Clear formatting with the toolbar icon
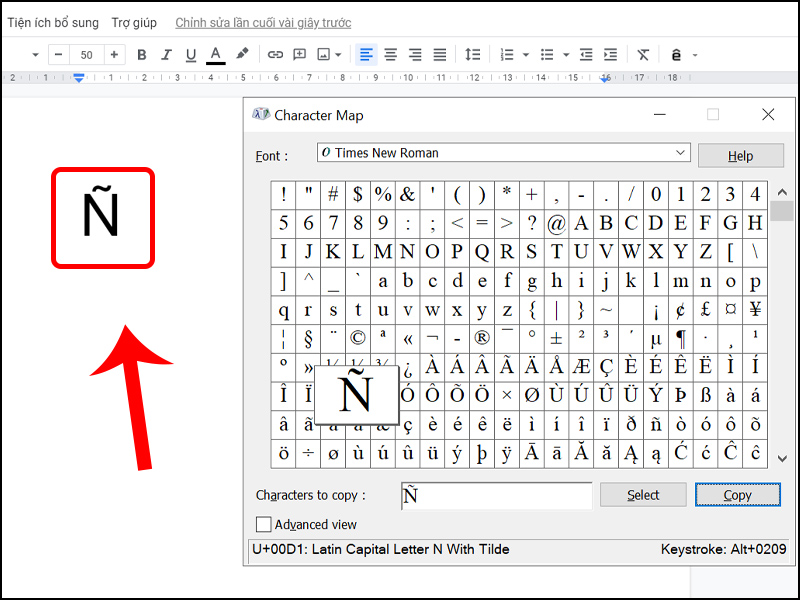Viewport: 800px width, 600px height. tap(643, 55)
